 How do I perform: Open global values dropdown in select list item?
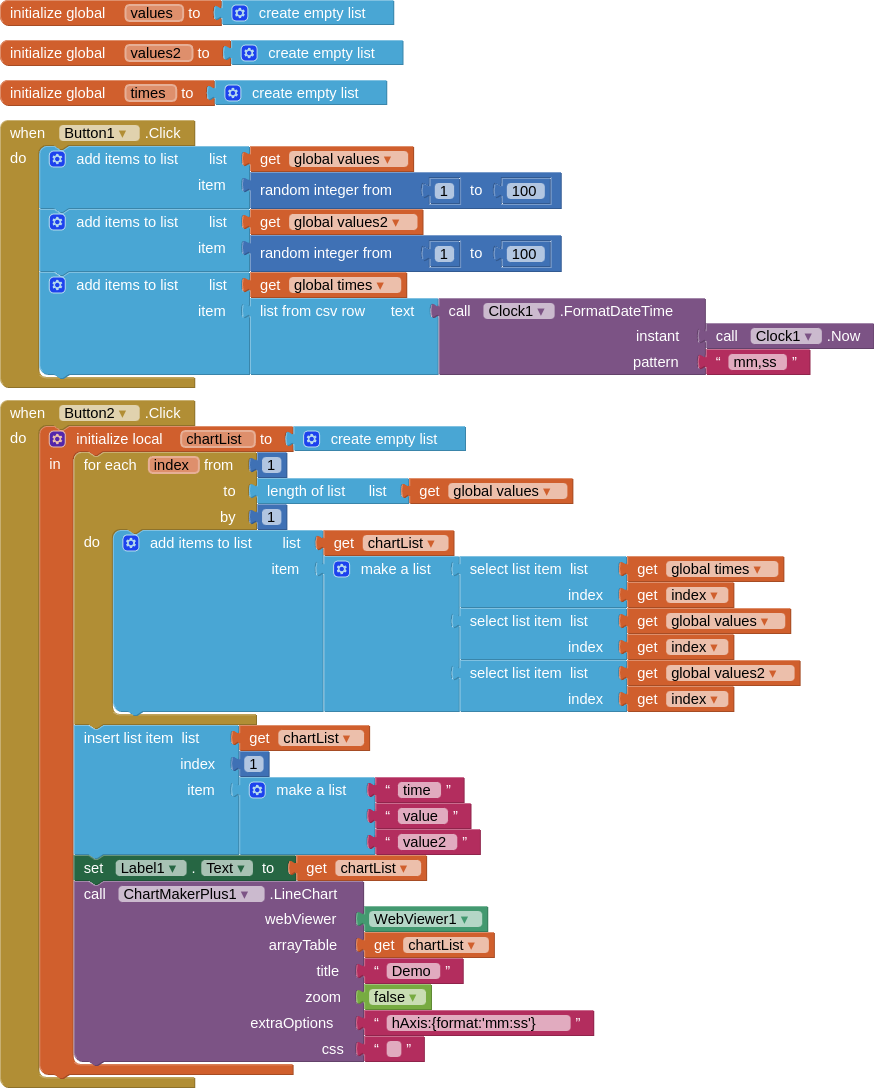(x=726, y=621)
